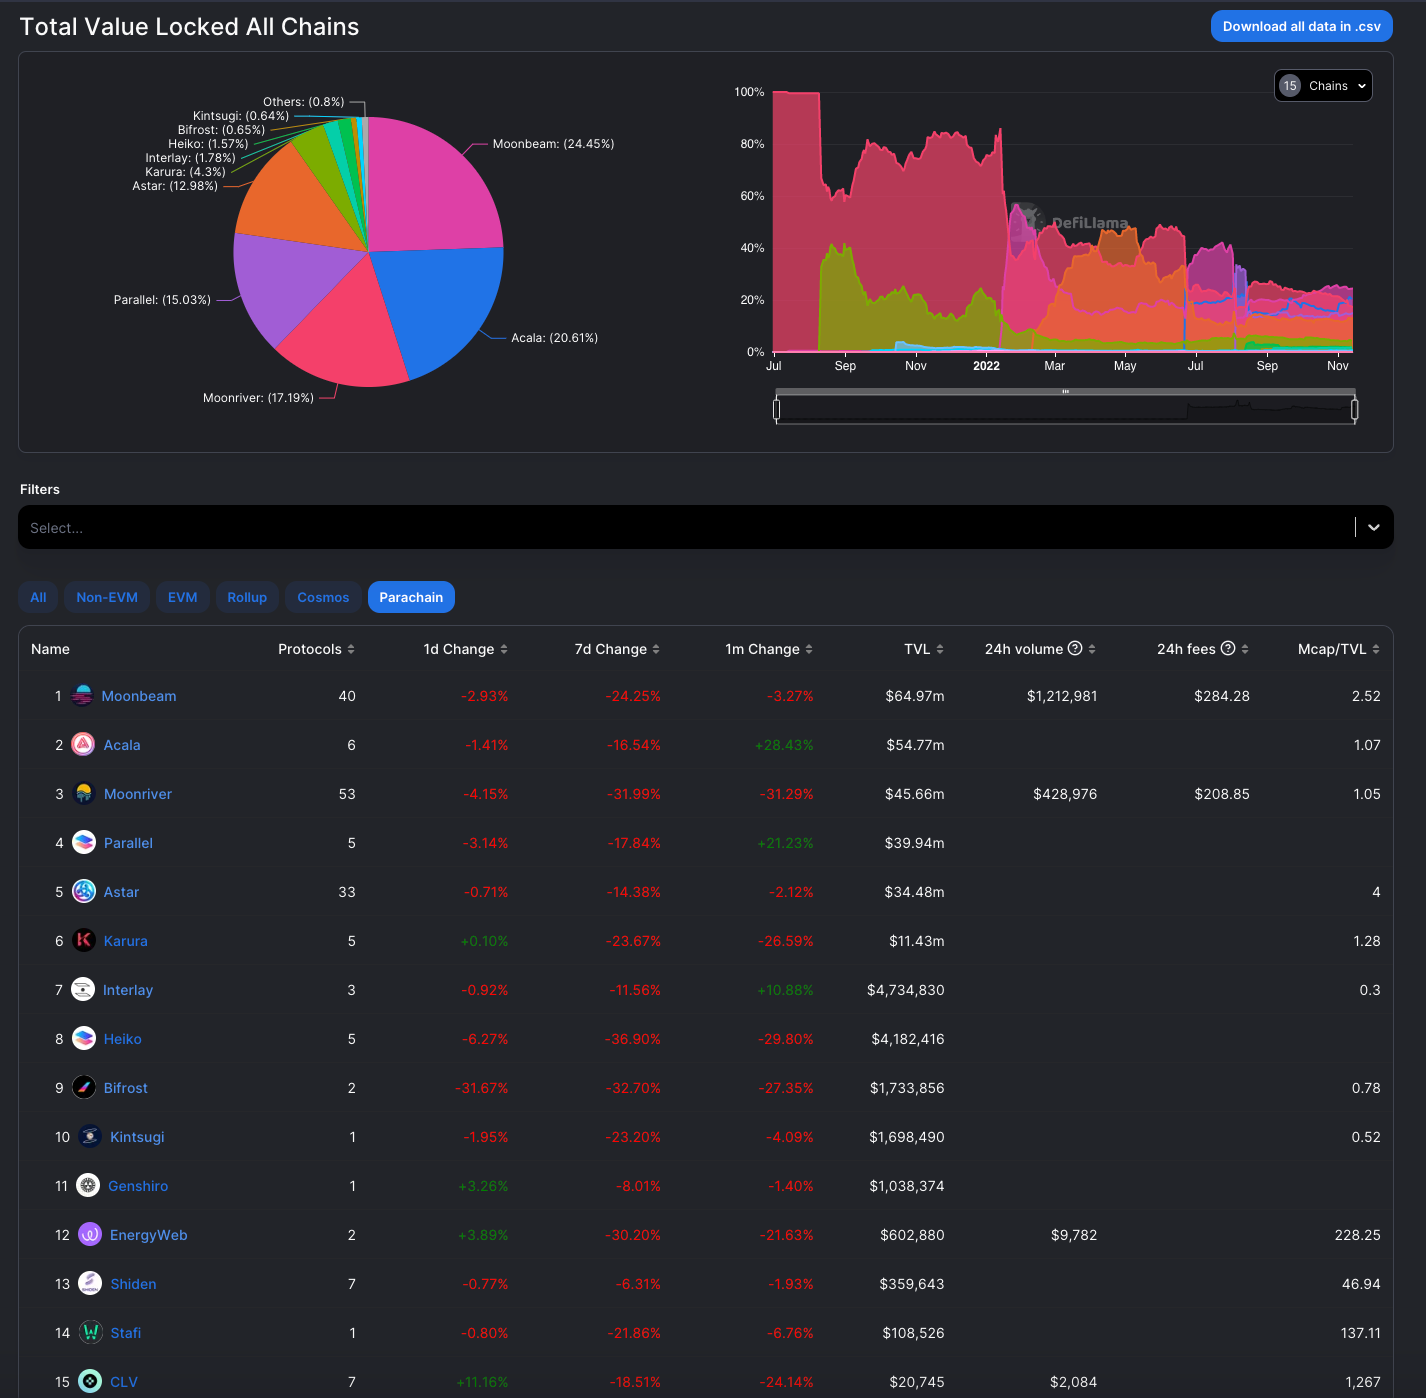
Task: Open the Astar chain link
Action: click(121, 892)
